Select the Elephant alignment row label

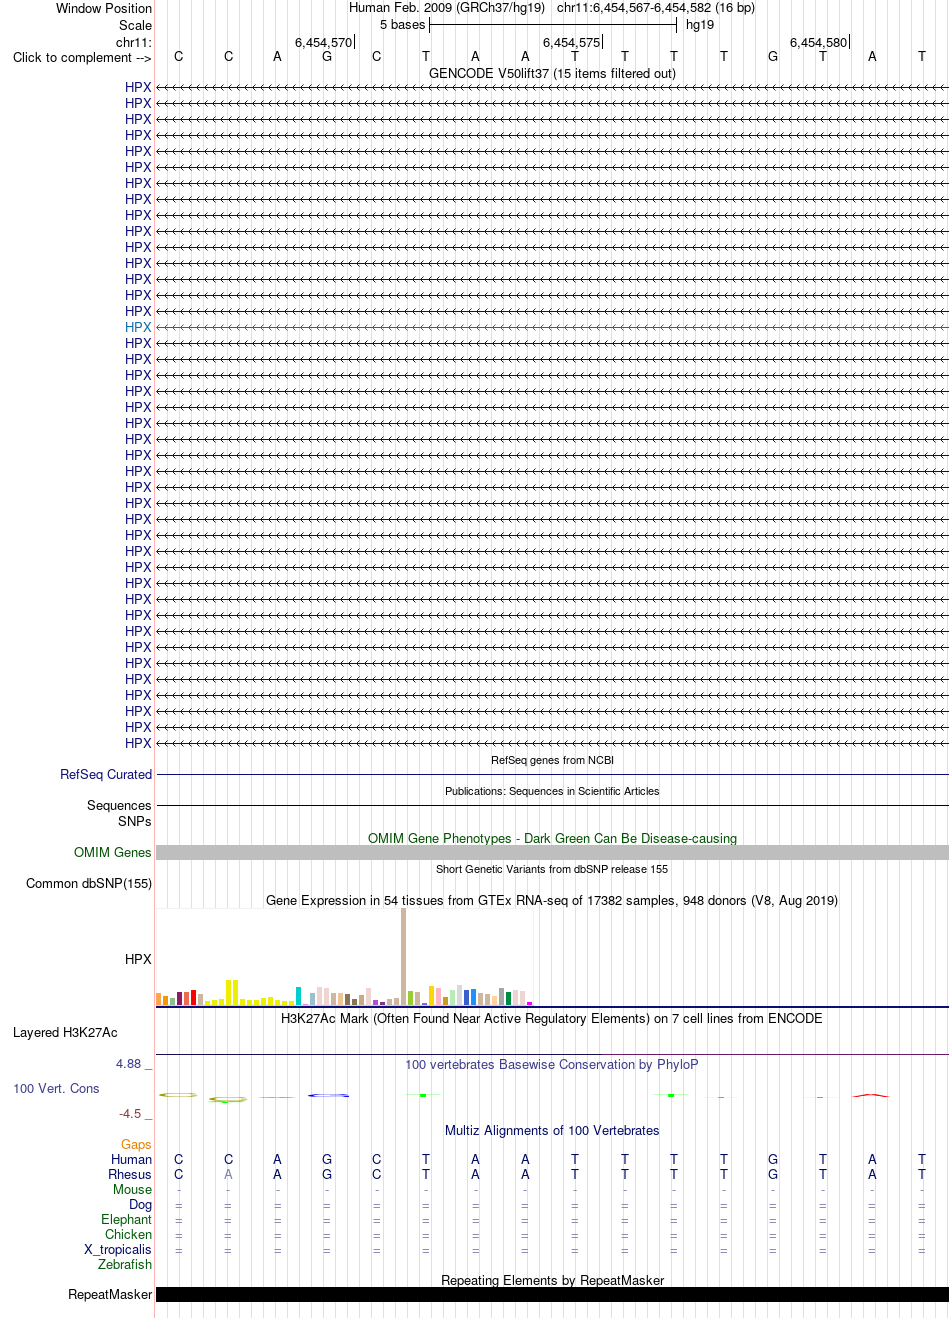(126, 1219)
